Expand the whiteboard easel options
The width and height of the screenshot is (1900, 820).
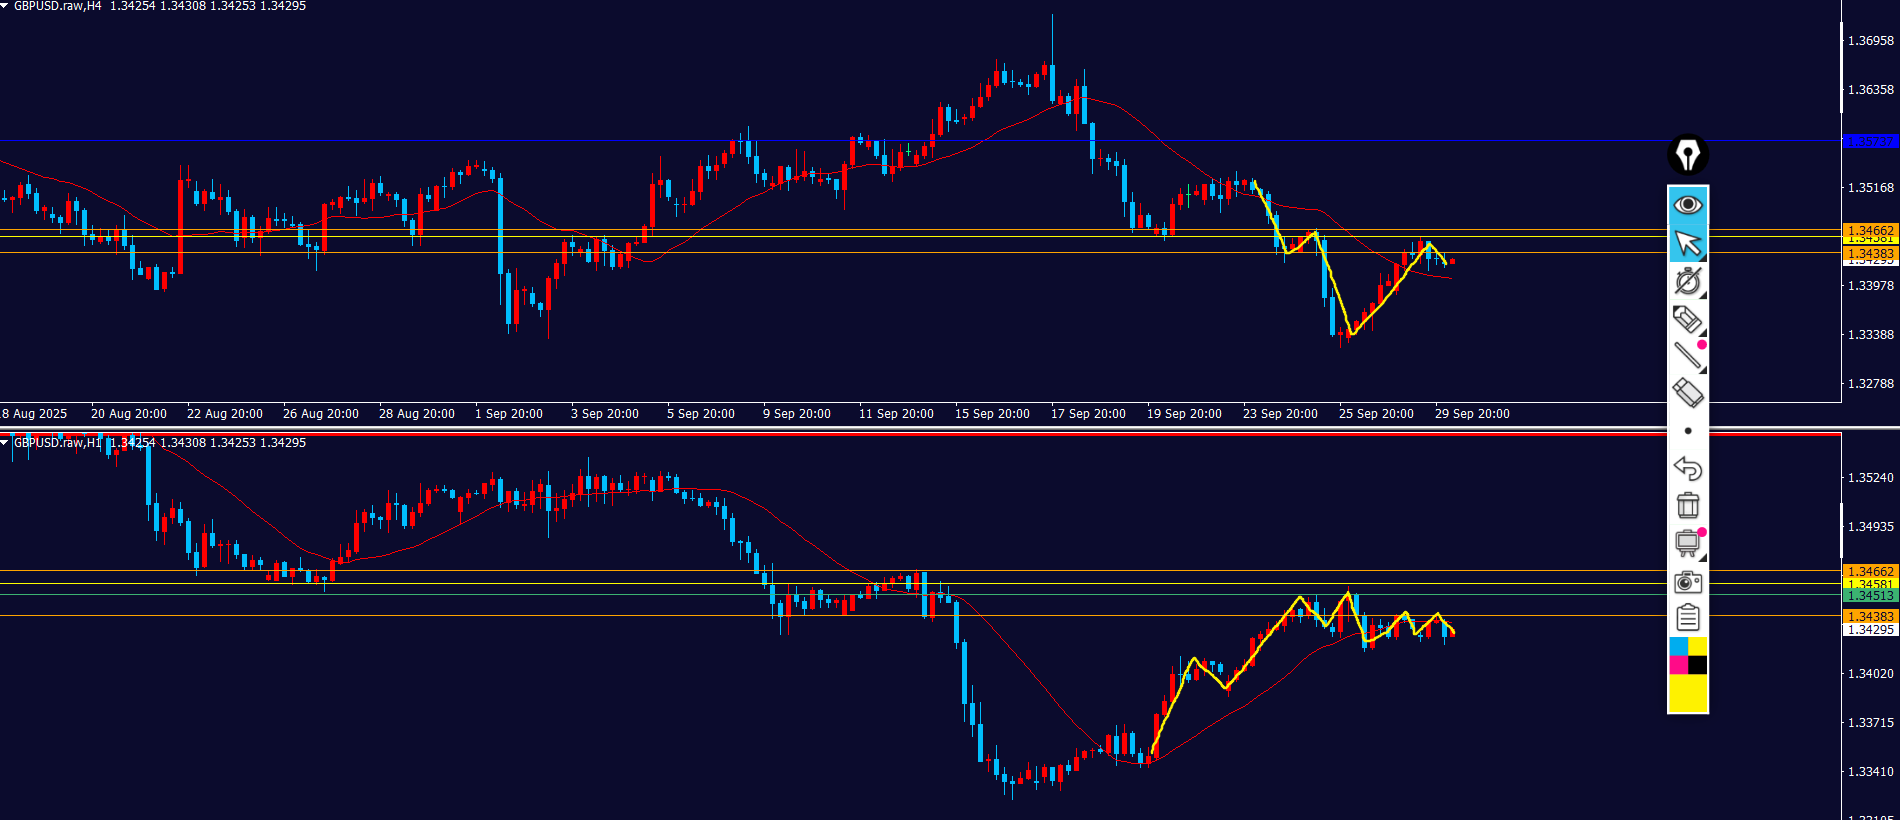click(1688, 543)
